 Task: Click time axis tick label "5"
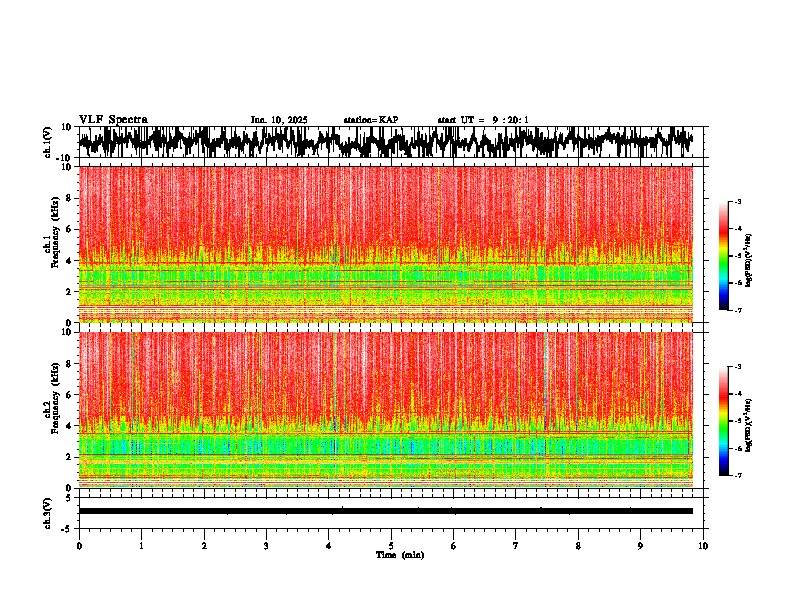pyautogui.click(x=391, y=546)
